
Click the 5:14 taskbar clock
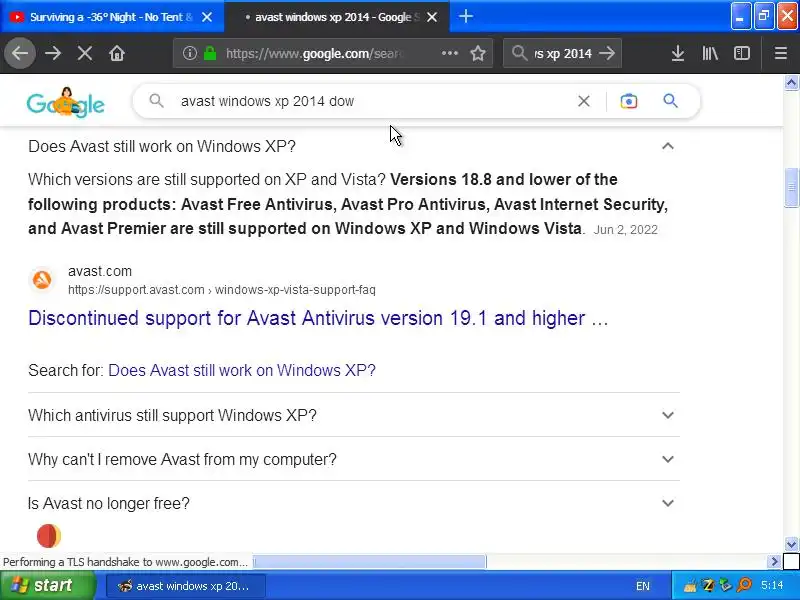click(772, 585)
